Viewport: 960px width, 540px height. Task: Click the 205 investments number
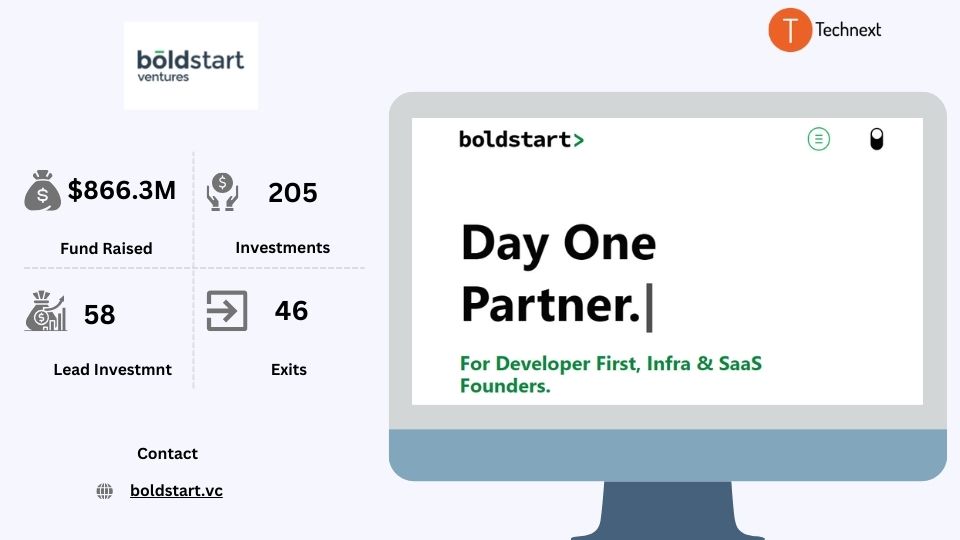[x=293, y=193]
